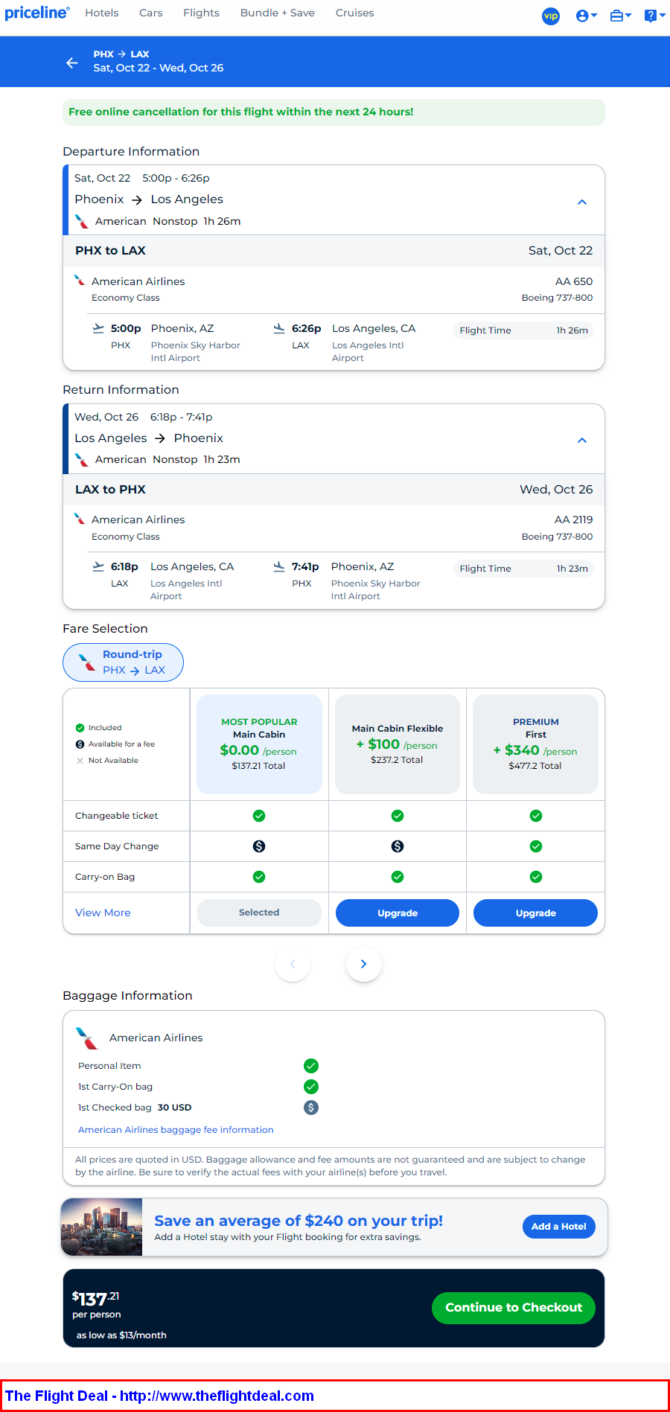
Task: Select the Main Cabin fare card
Action: (x=259, y=744)
